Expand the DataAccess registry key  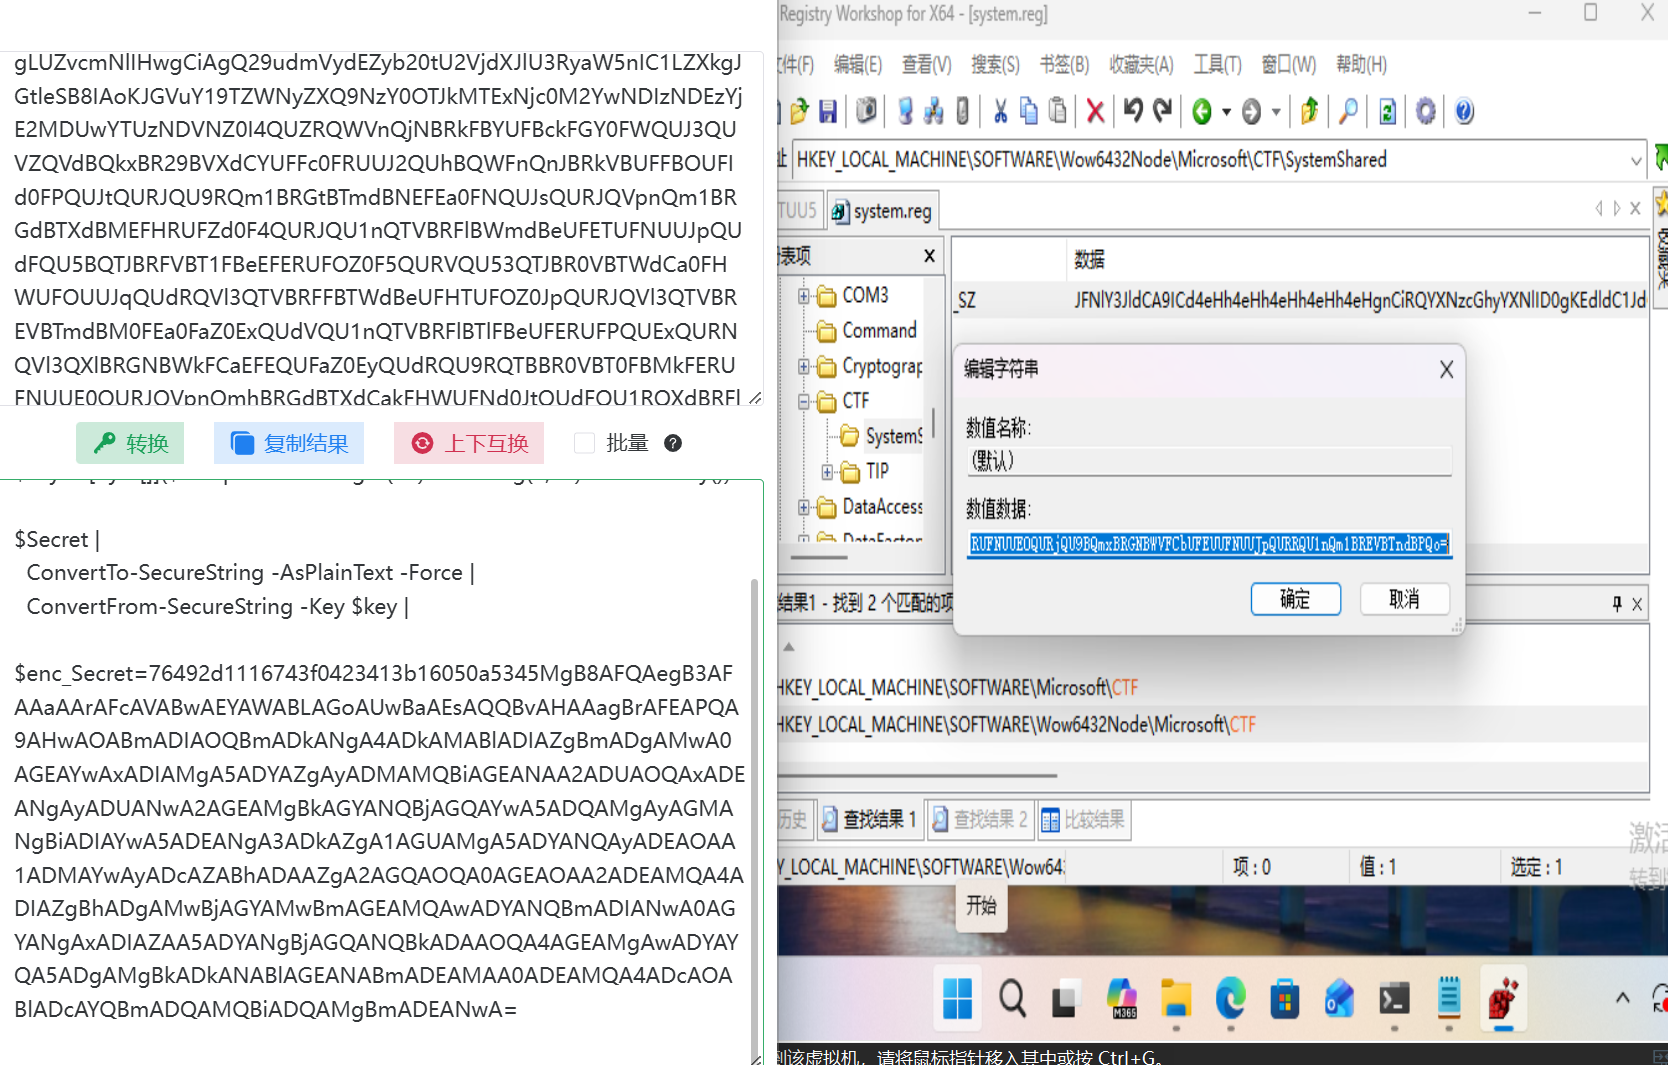804,508
